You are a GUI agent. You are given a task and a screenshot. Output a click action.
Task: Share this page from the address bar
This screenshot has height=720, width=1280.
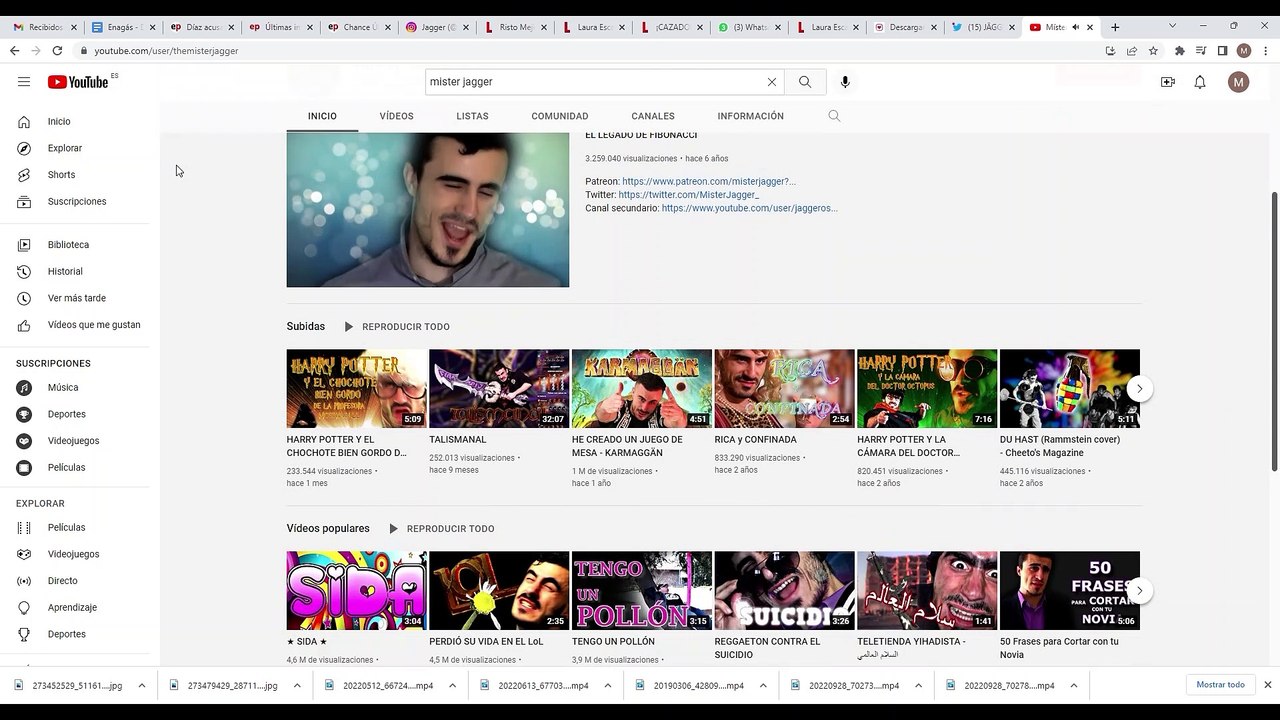tap(1132, 51)
